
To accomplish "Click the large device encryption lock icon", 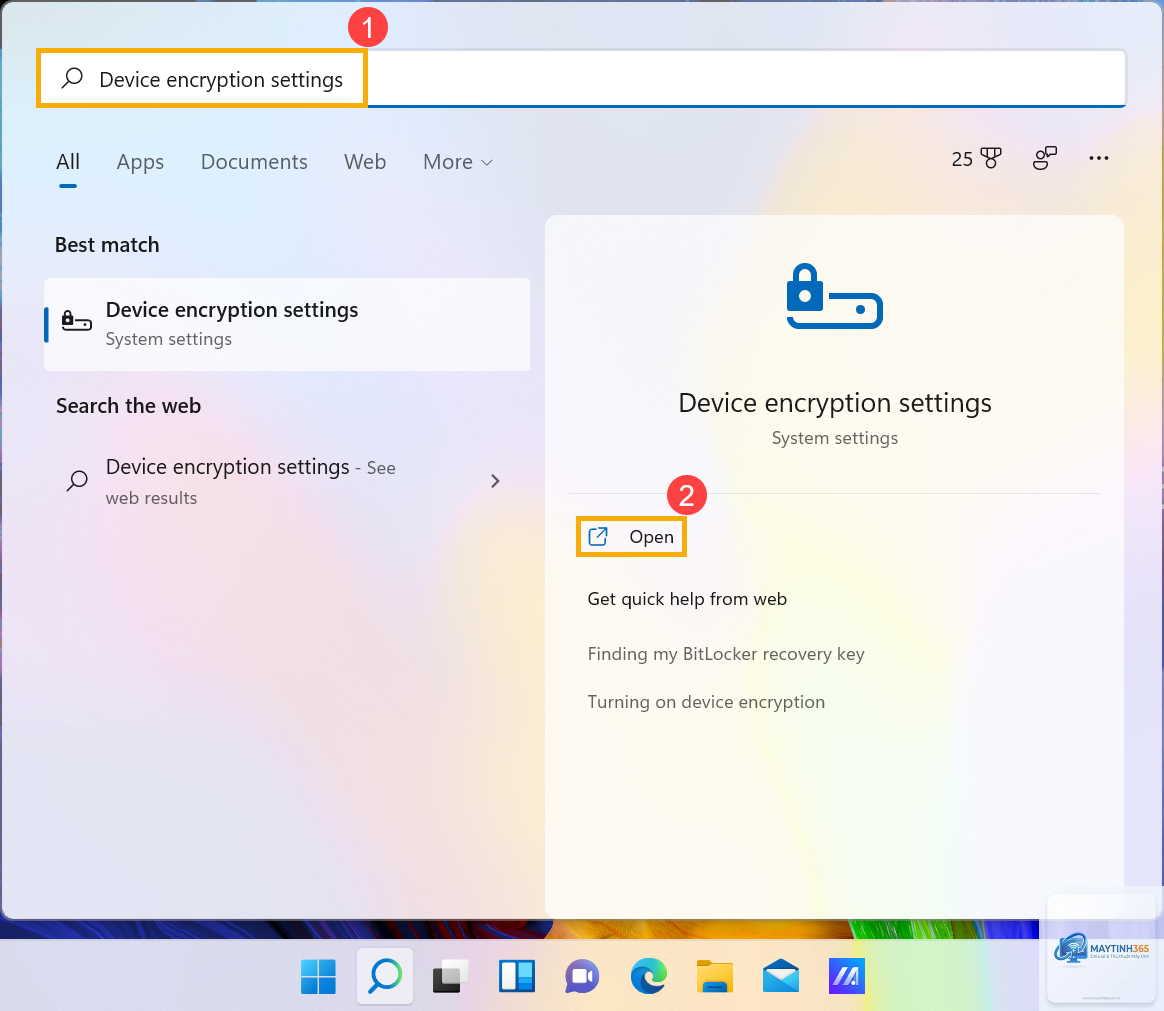I will [834, 296].
